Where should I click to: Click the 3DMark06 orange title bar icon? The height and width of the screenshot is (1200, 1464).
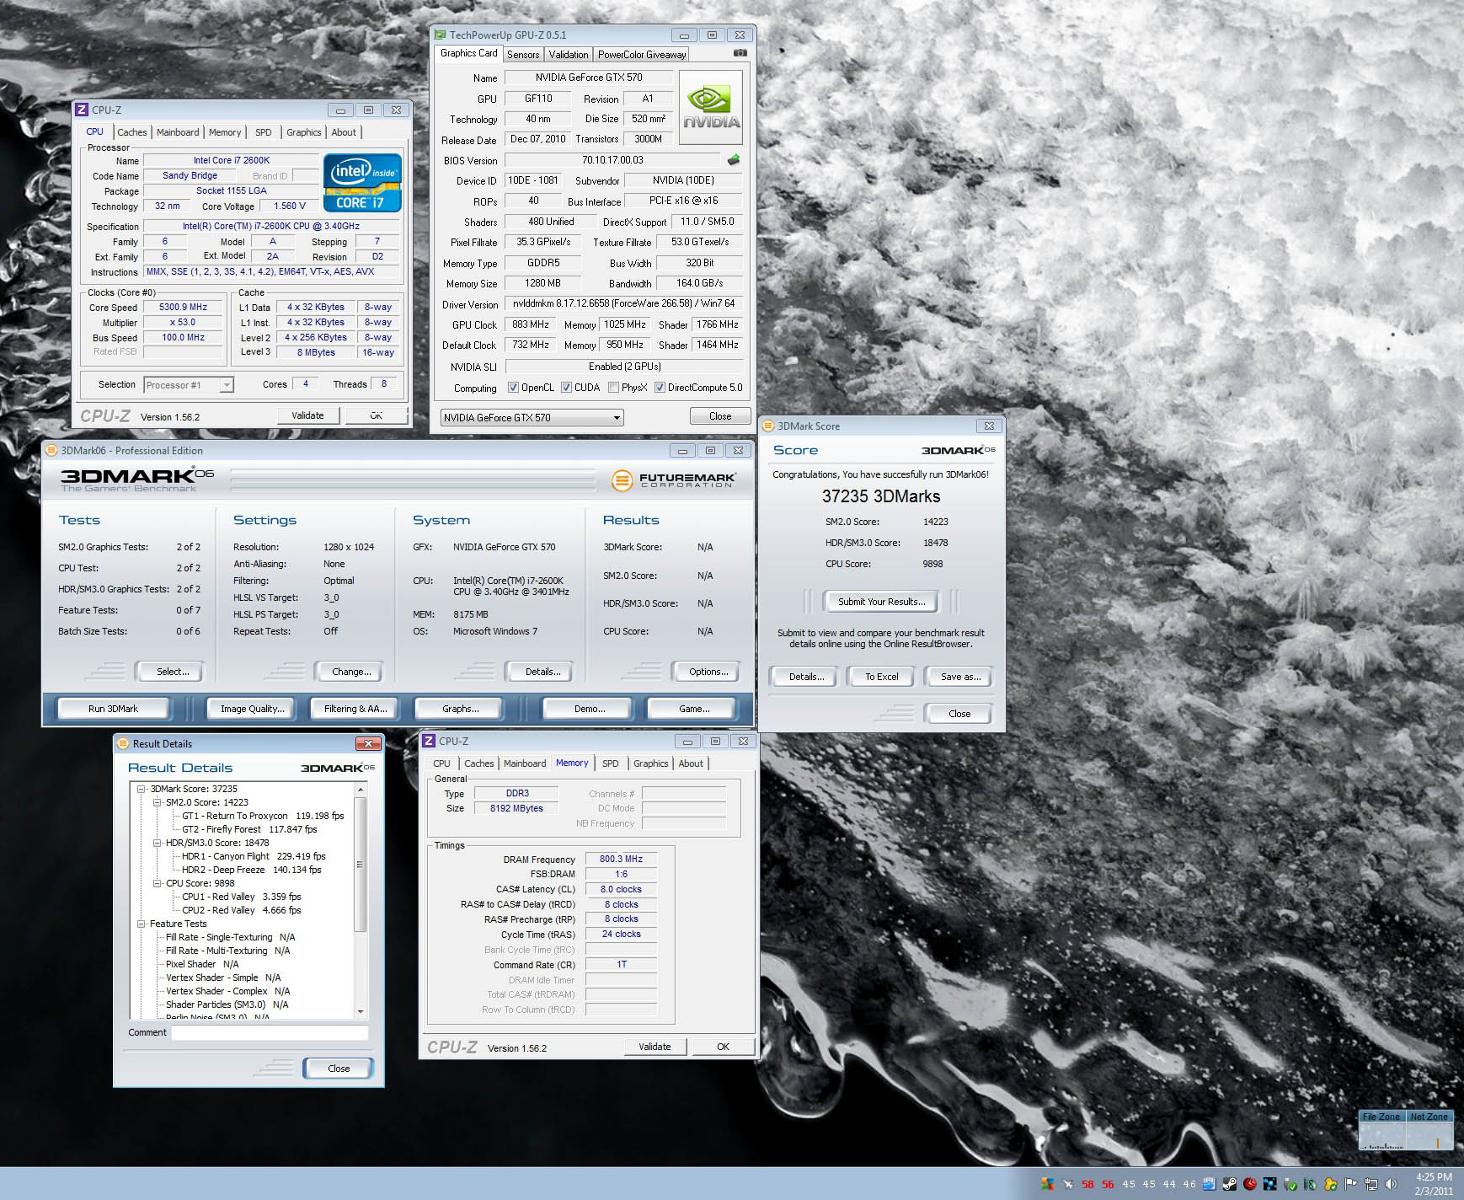point(52,450)
